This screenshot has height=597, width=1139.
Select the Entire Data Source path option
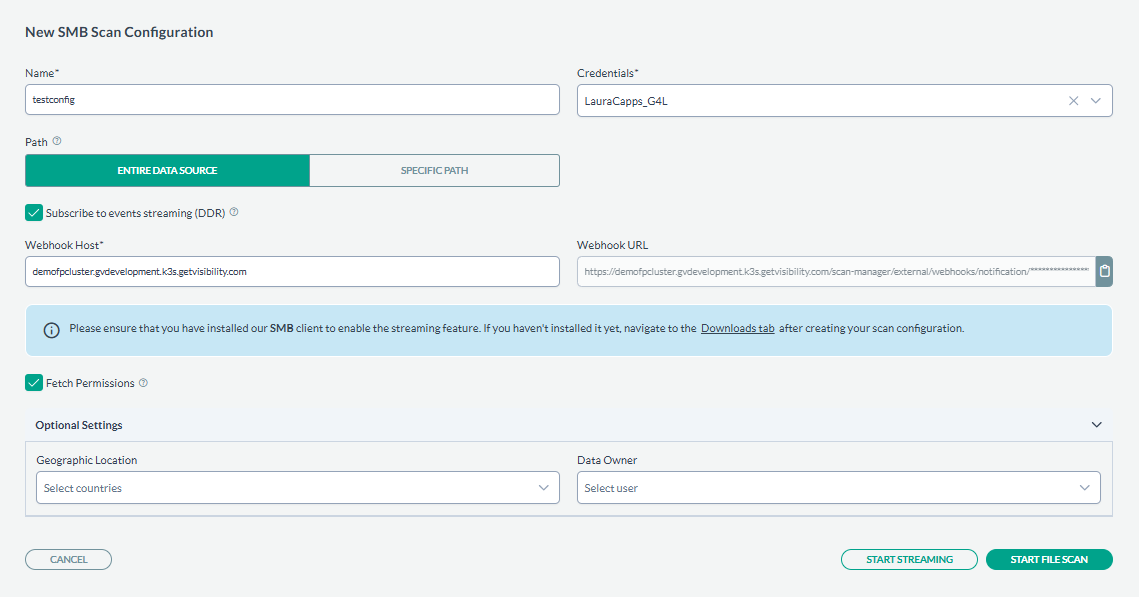point(167,170)
